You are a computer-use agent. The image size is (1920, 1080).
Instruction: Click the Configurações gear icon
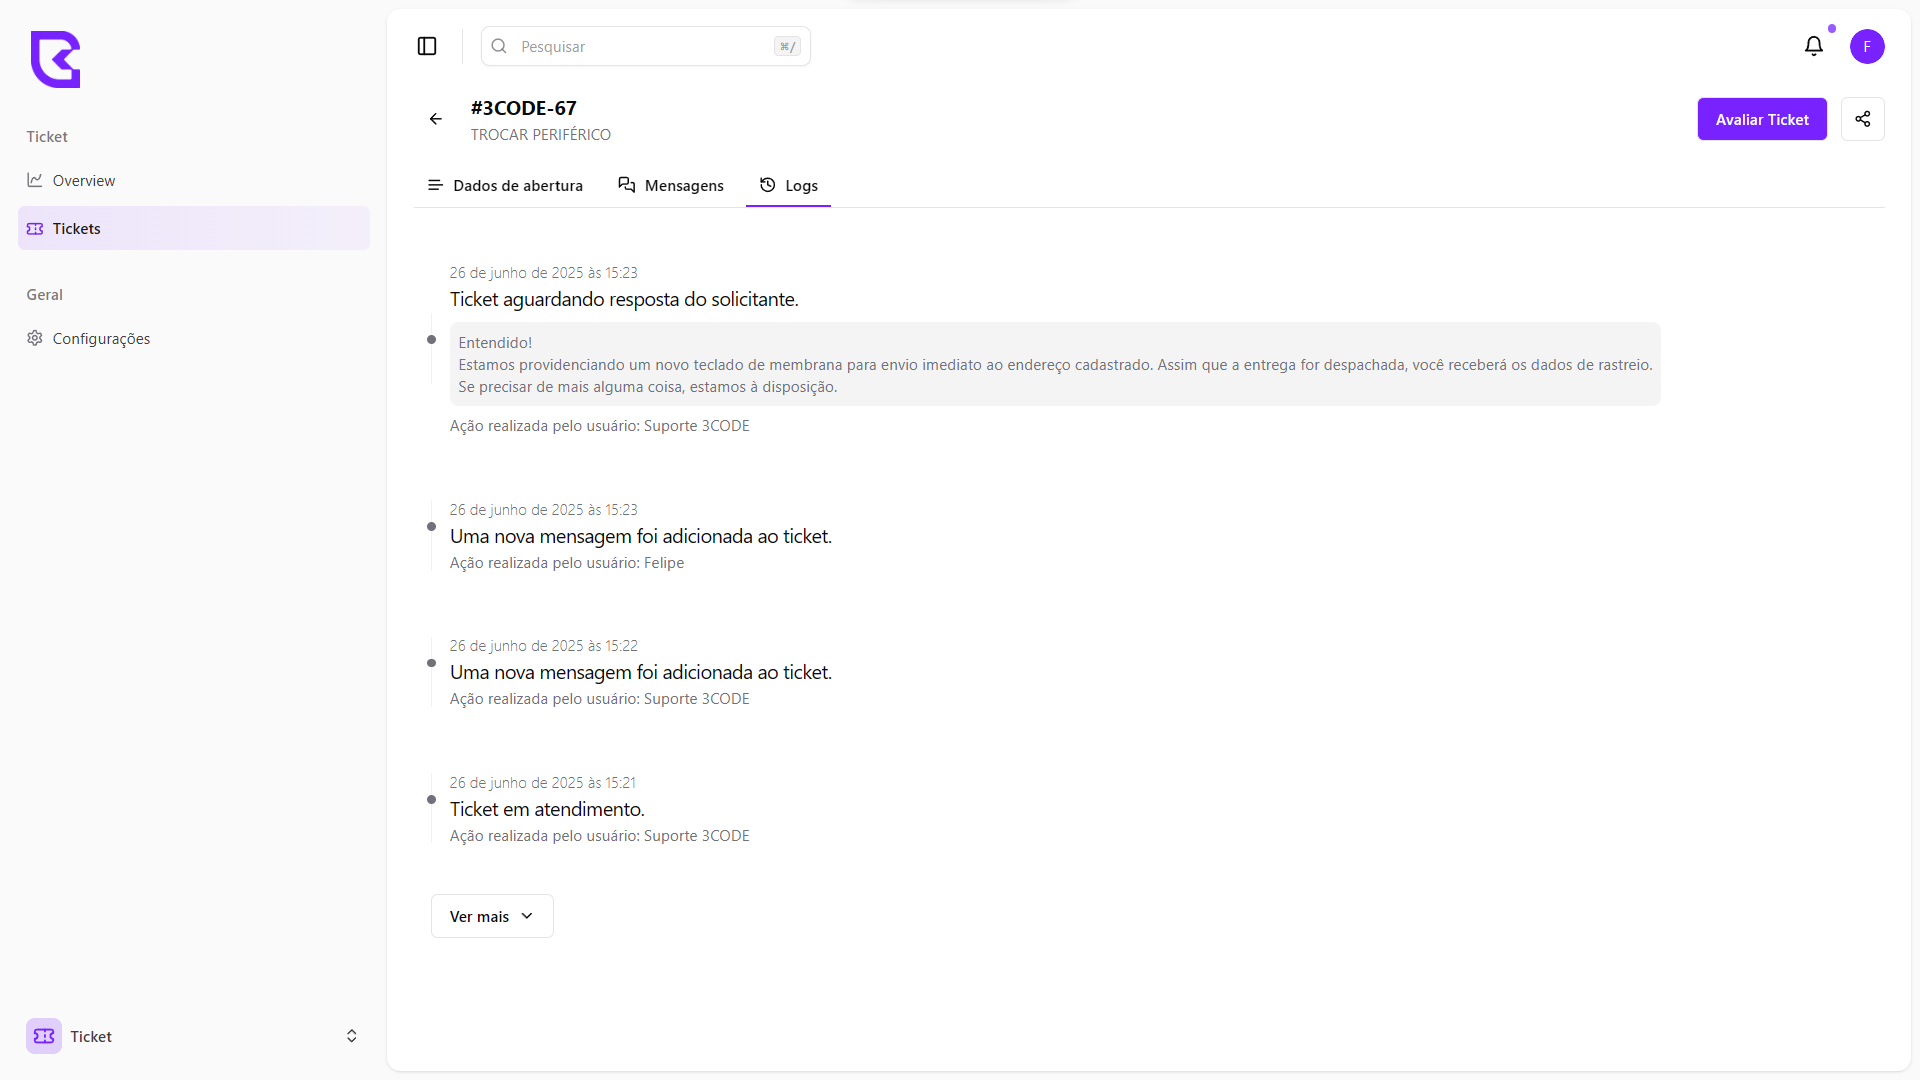(x=35, y=338)
